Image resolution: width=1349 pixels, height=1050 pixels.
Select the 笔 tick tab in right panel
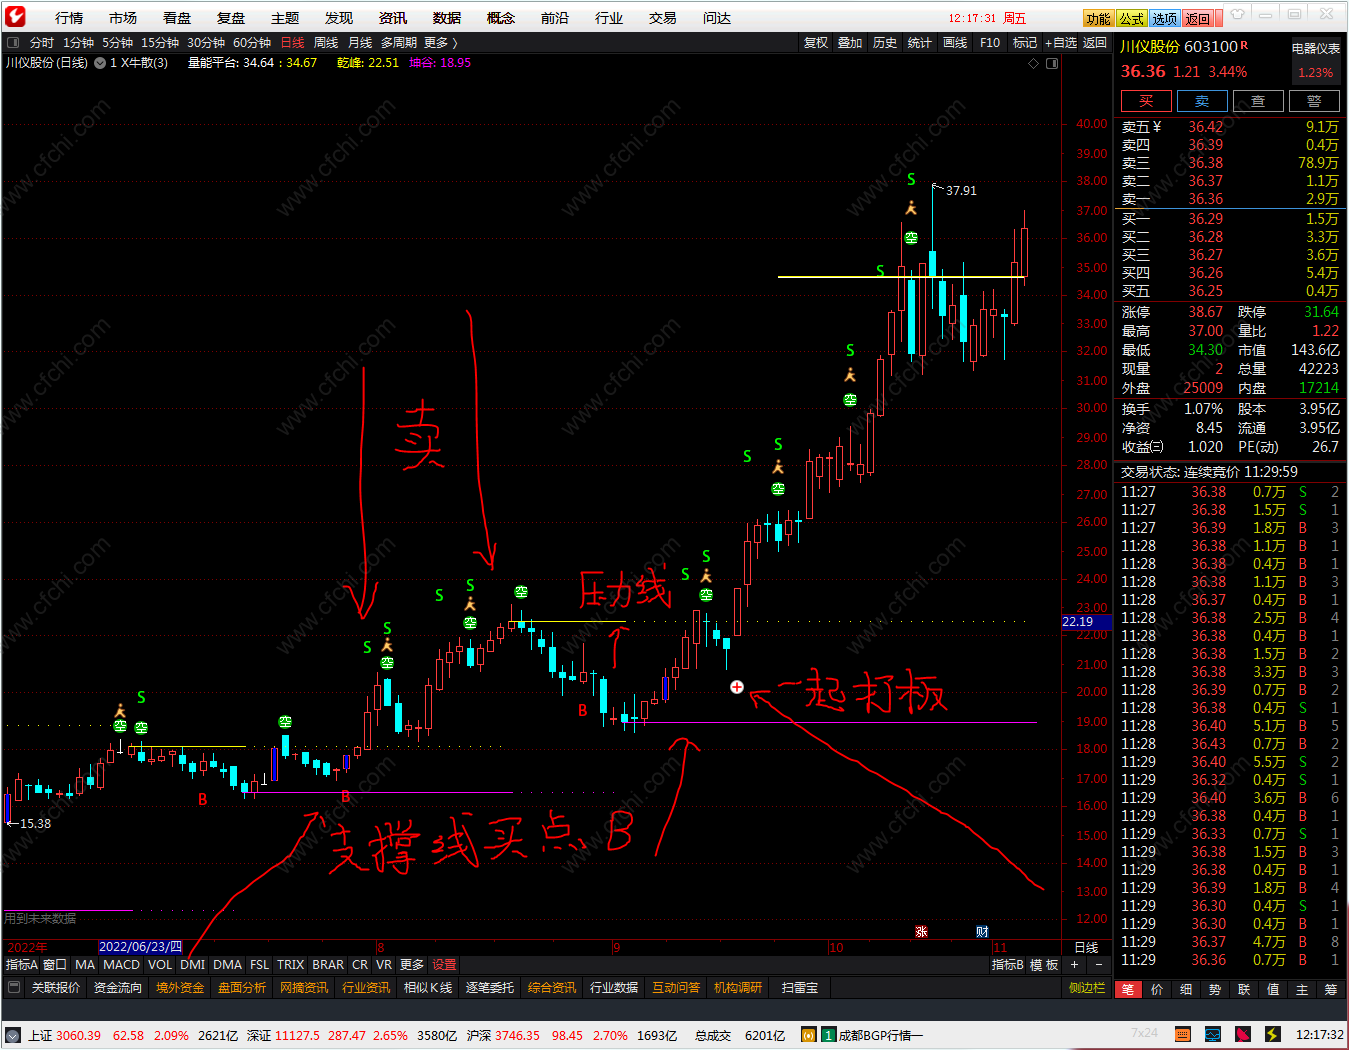click(x=1128, y=989)
